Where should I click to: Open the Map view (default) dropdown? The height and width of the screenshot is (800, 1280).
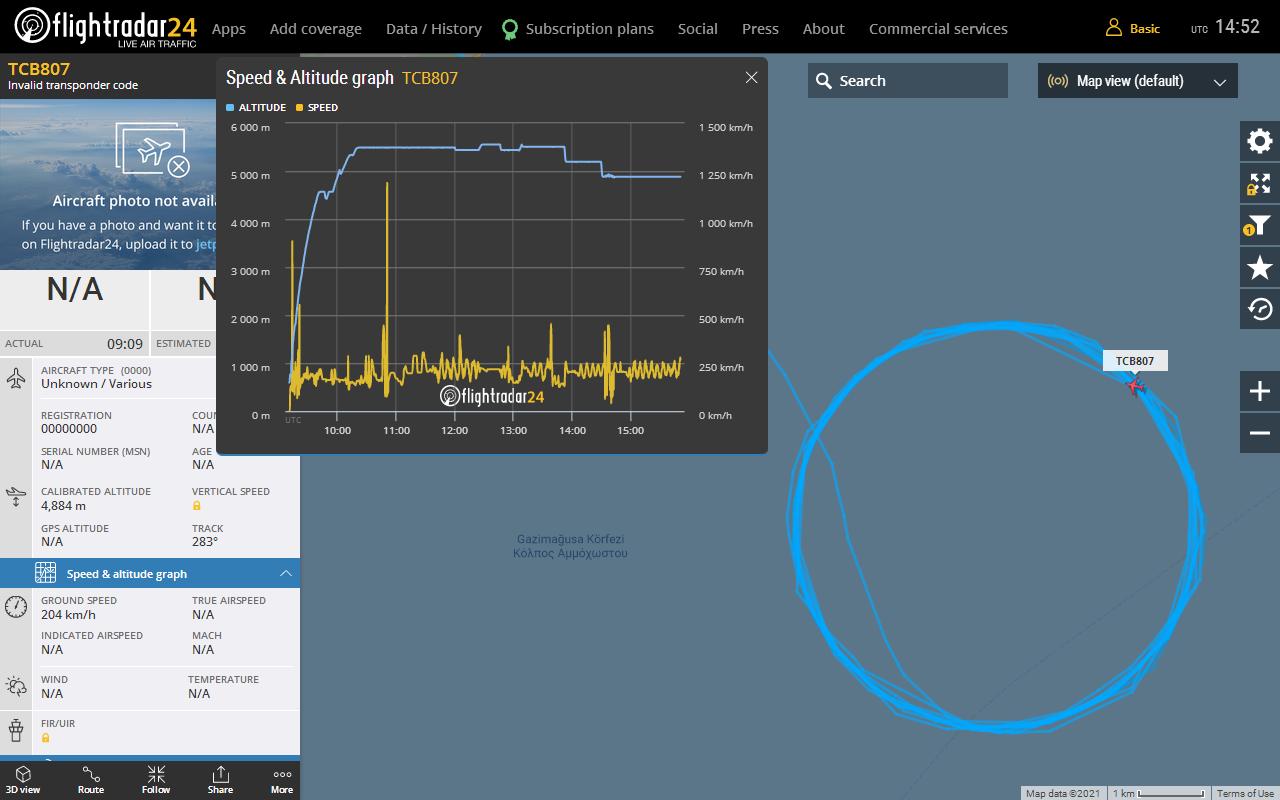tap(1137, 81)
